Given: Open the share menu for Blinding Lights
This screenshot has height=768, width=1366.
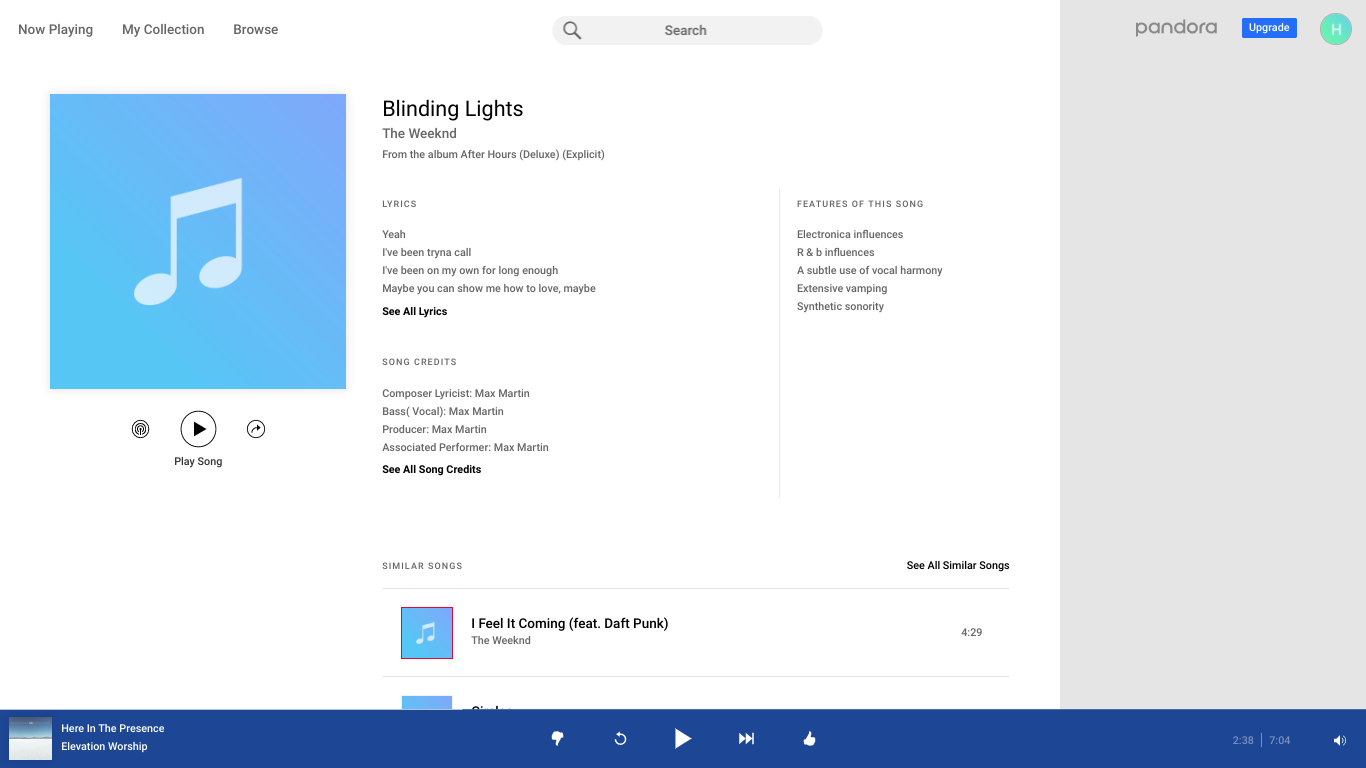Looking at the screenshot, I should [x=256, y=428].
